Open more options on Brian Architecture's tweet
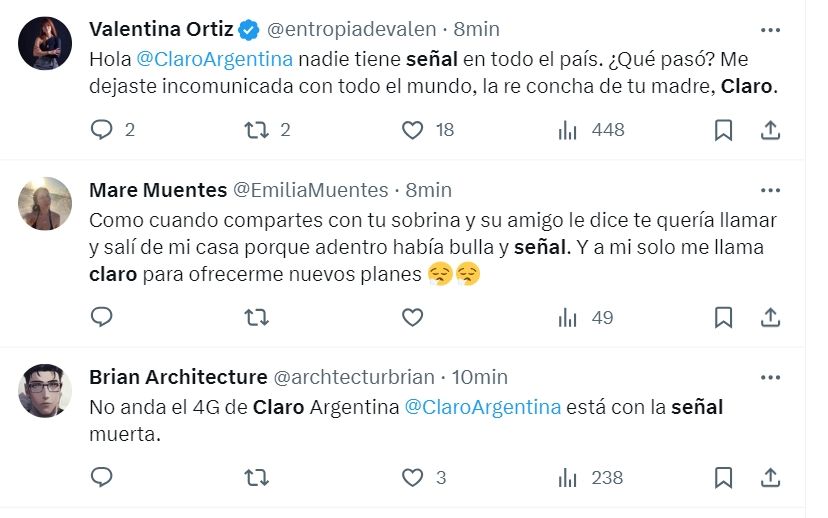The image size is (828, 518). click(770, 377)
